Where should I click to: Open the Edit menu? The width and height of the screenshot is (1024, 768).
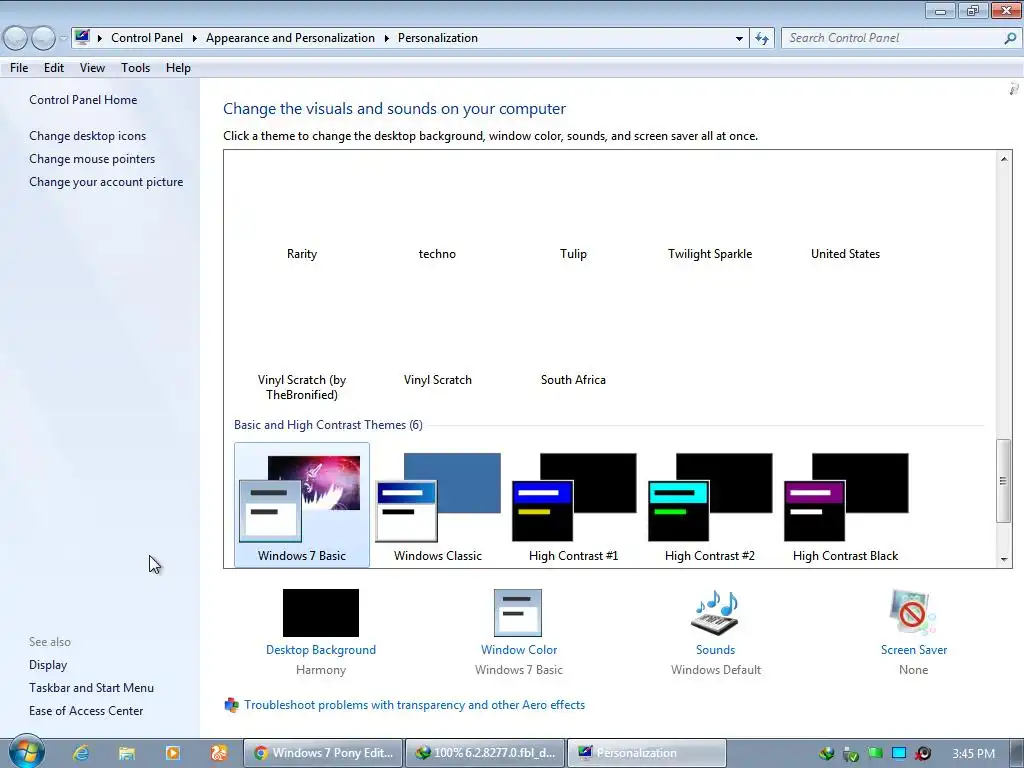54,68
